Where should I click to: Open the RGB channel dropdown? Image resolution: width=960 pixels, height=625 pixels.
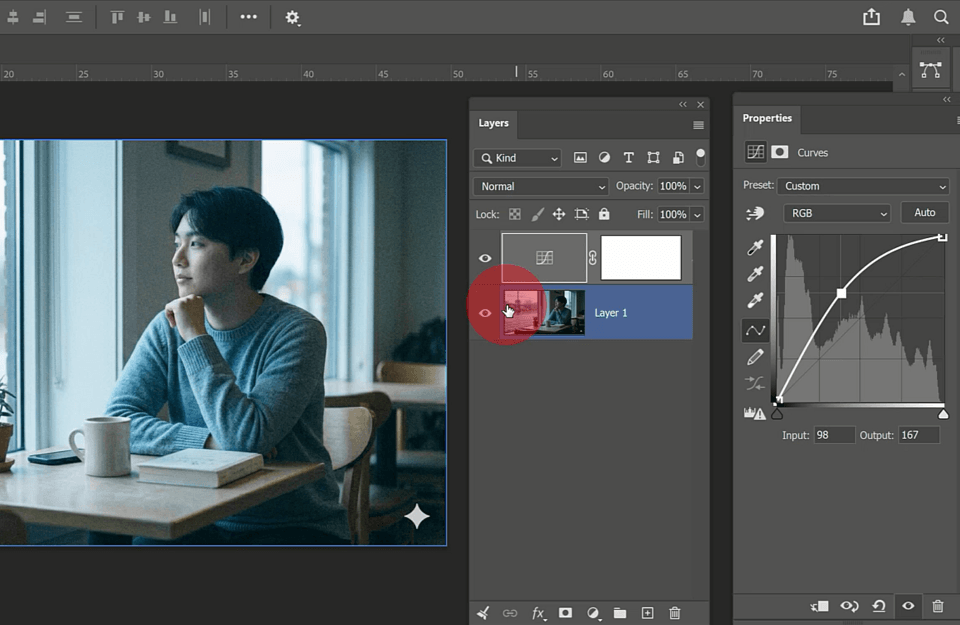[x=837, y=213]
